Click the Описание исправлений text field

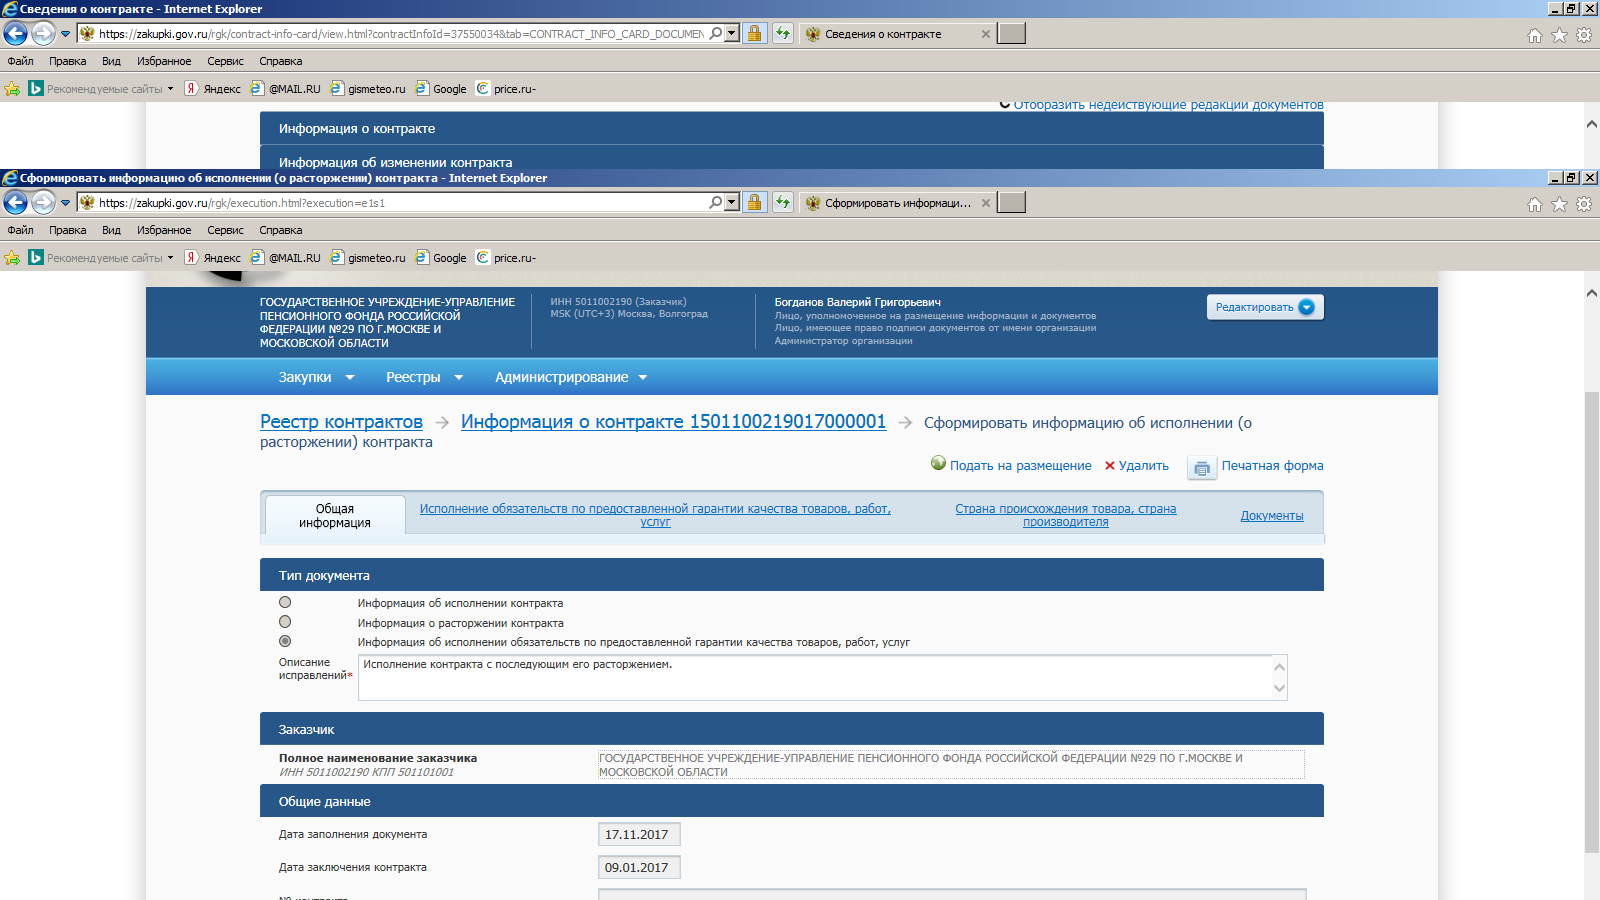click(815, 678)
